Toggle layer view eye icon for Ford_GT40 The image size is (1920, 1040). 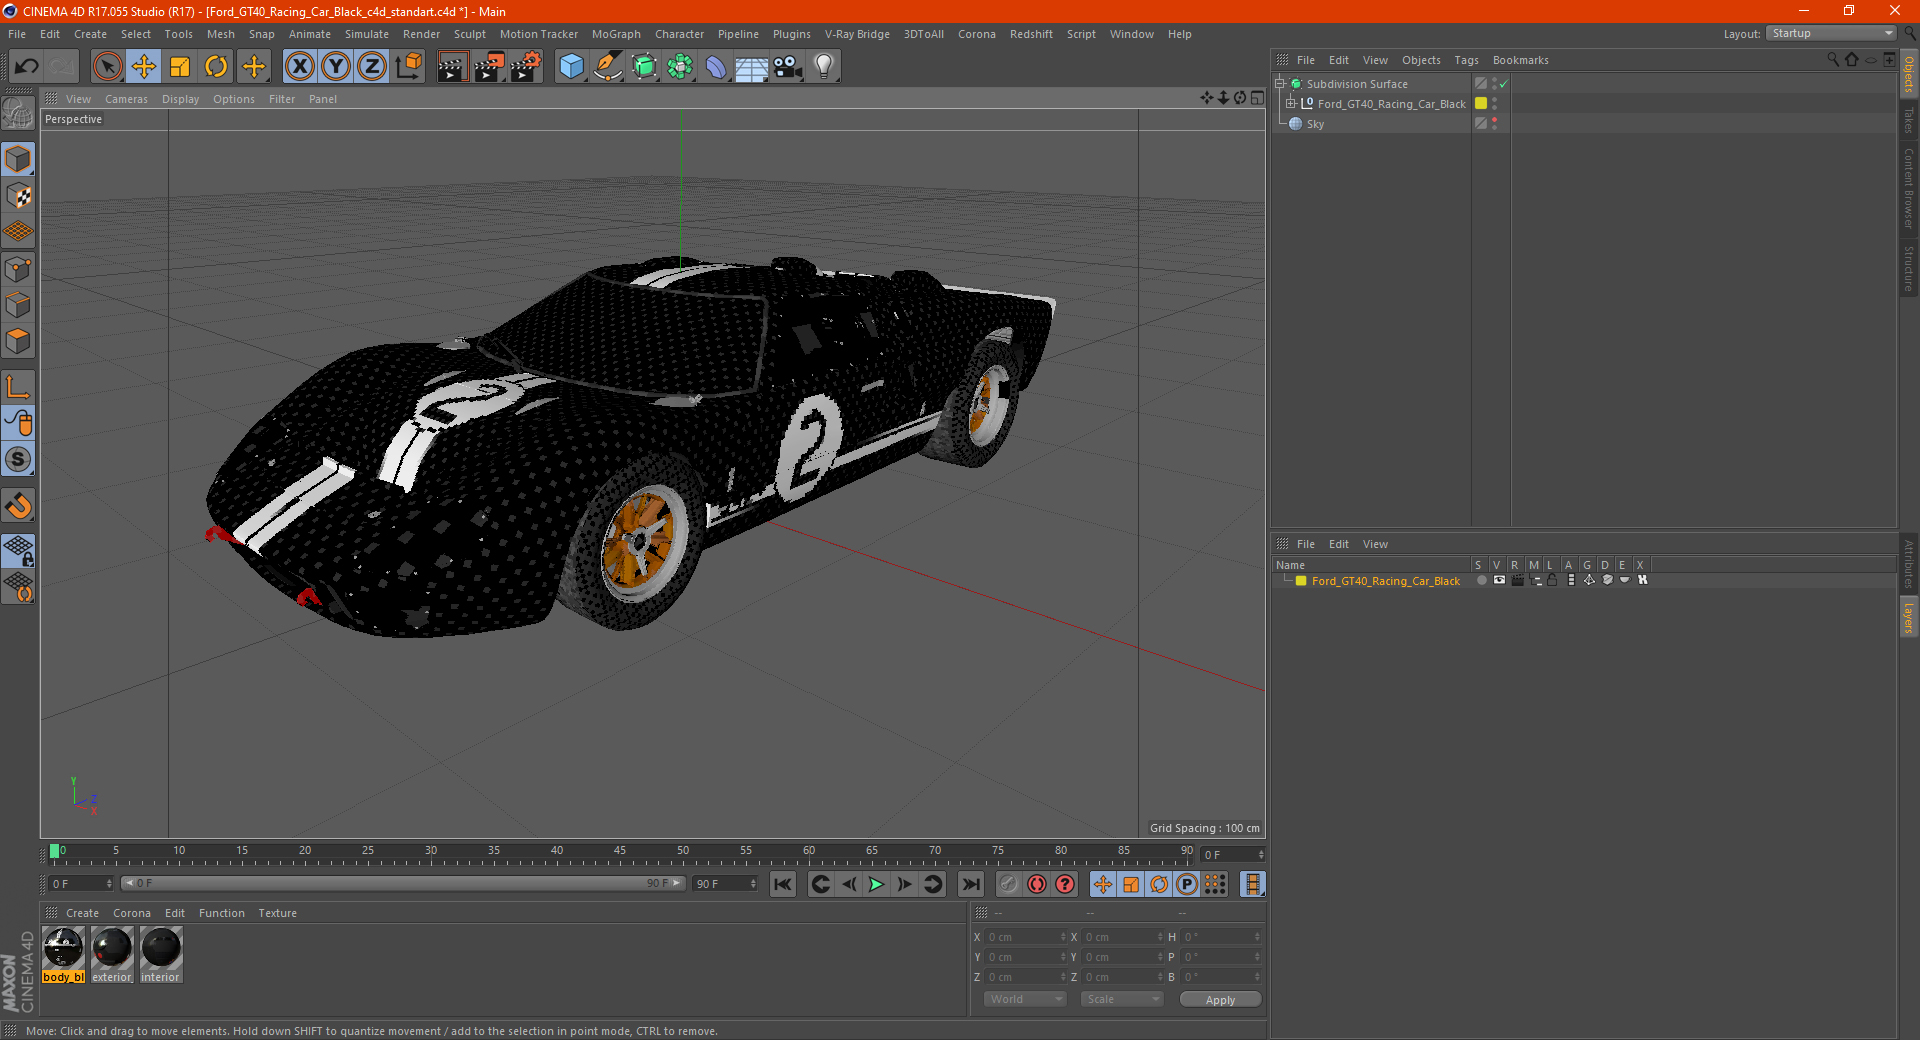[x=1499, y=580]
